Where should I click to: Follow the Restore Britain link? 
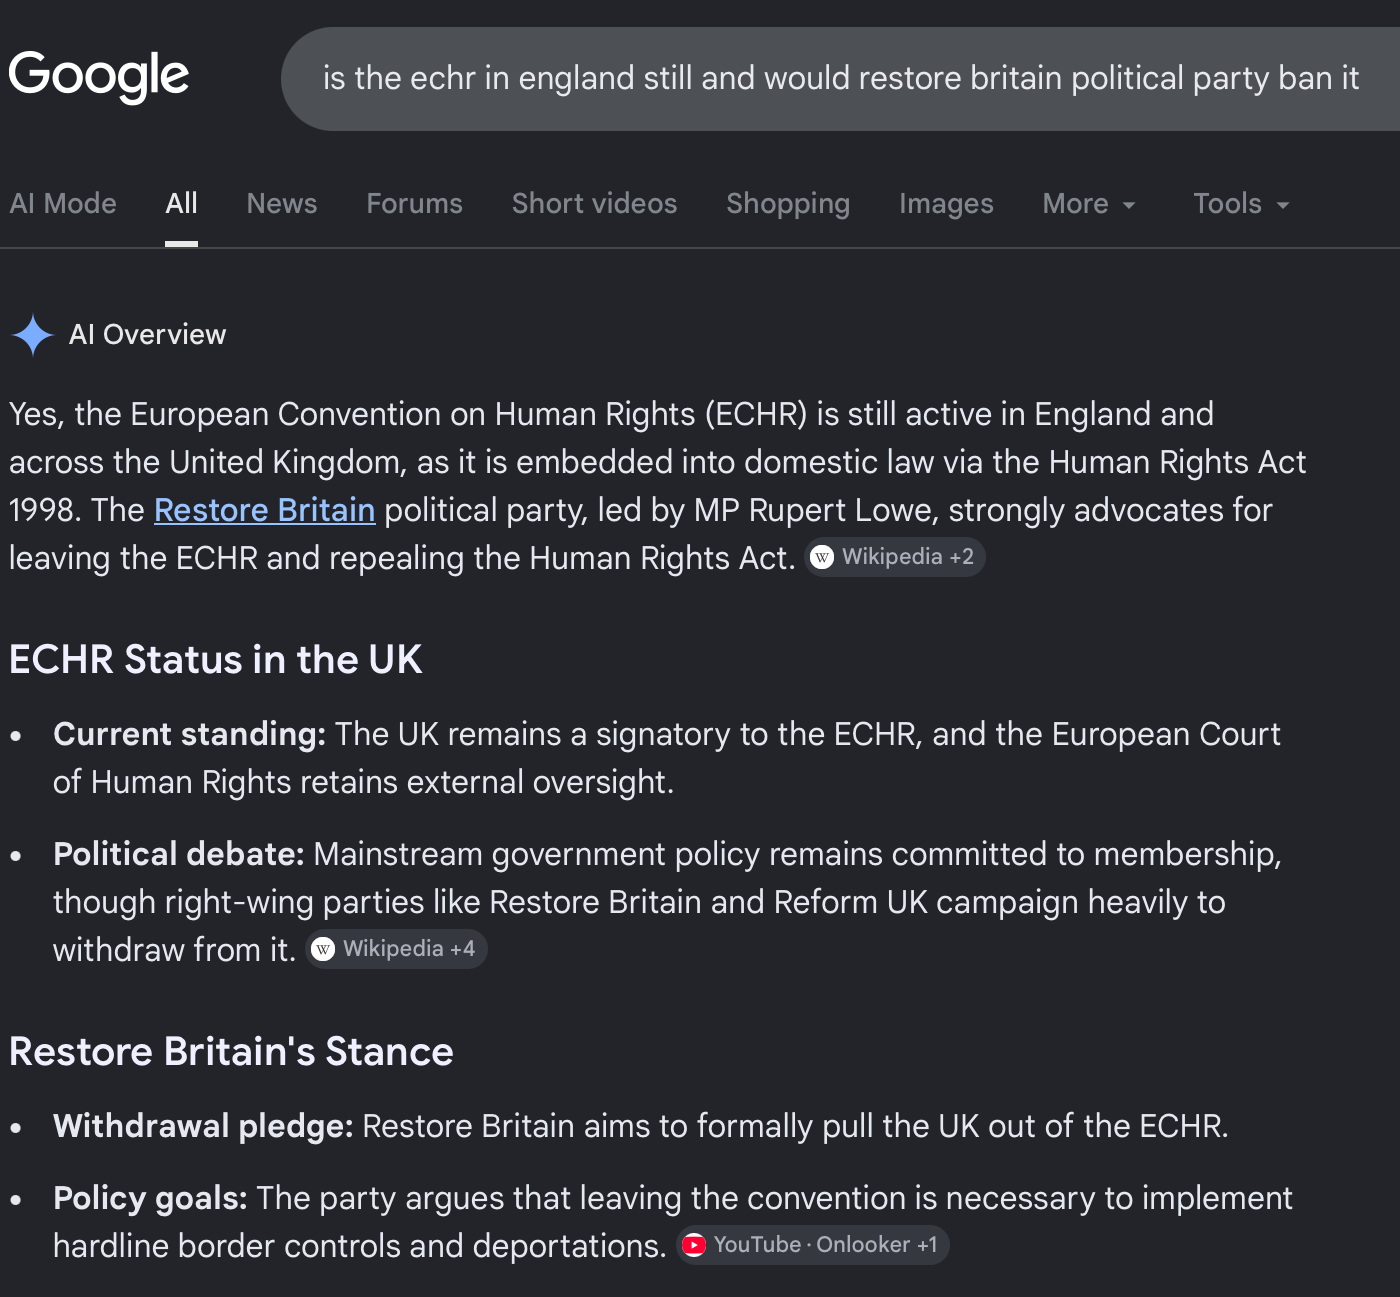pos(265,510)
